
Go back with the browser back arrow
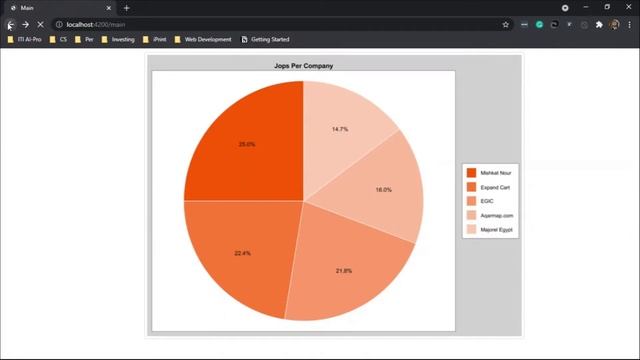coord(11,24)
